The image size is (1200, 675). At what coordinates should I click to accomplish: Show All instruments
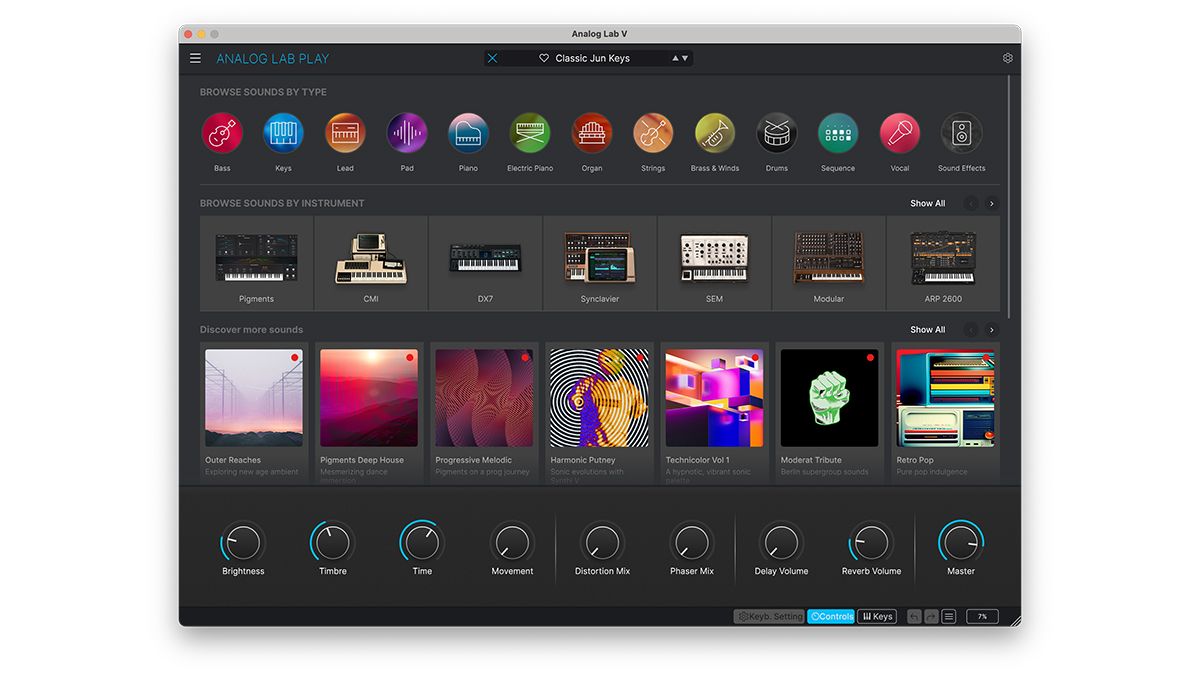click(927, 203)
